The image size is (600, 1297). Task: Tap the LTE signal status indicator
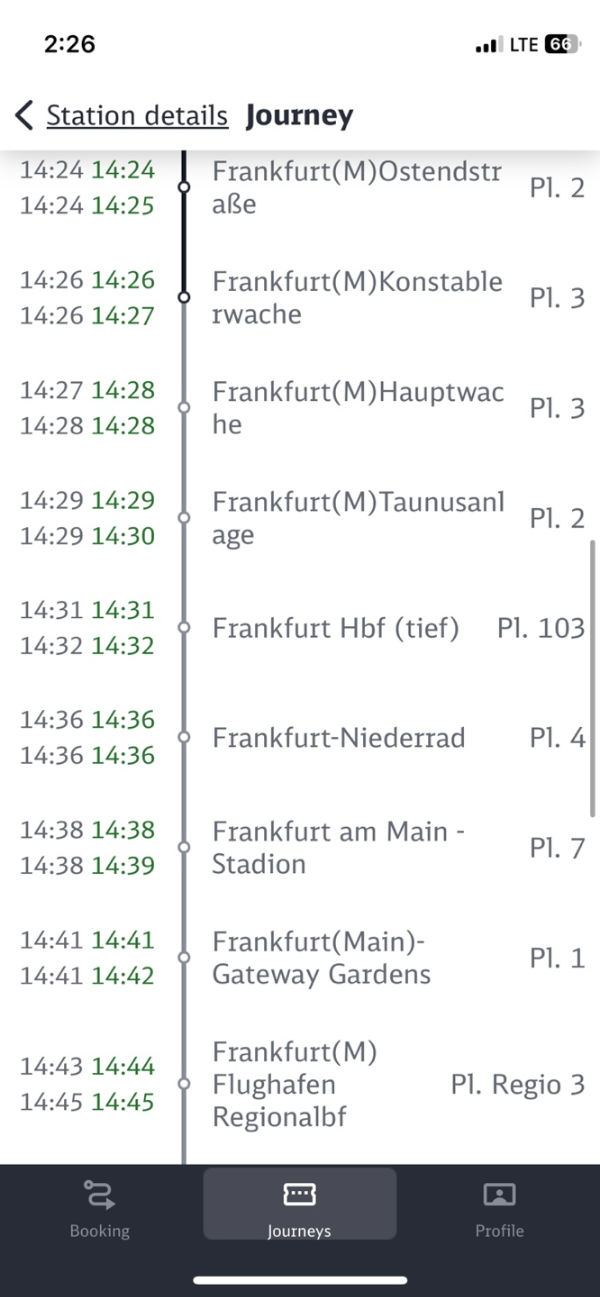[x=508, y=45]
